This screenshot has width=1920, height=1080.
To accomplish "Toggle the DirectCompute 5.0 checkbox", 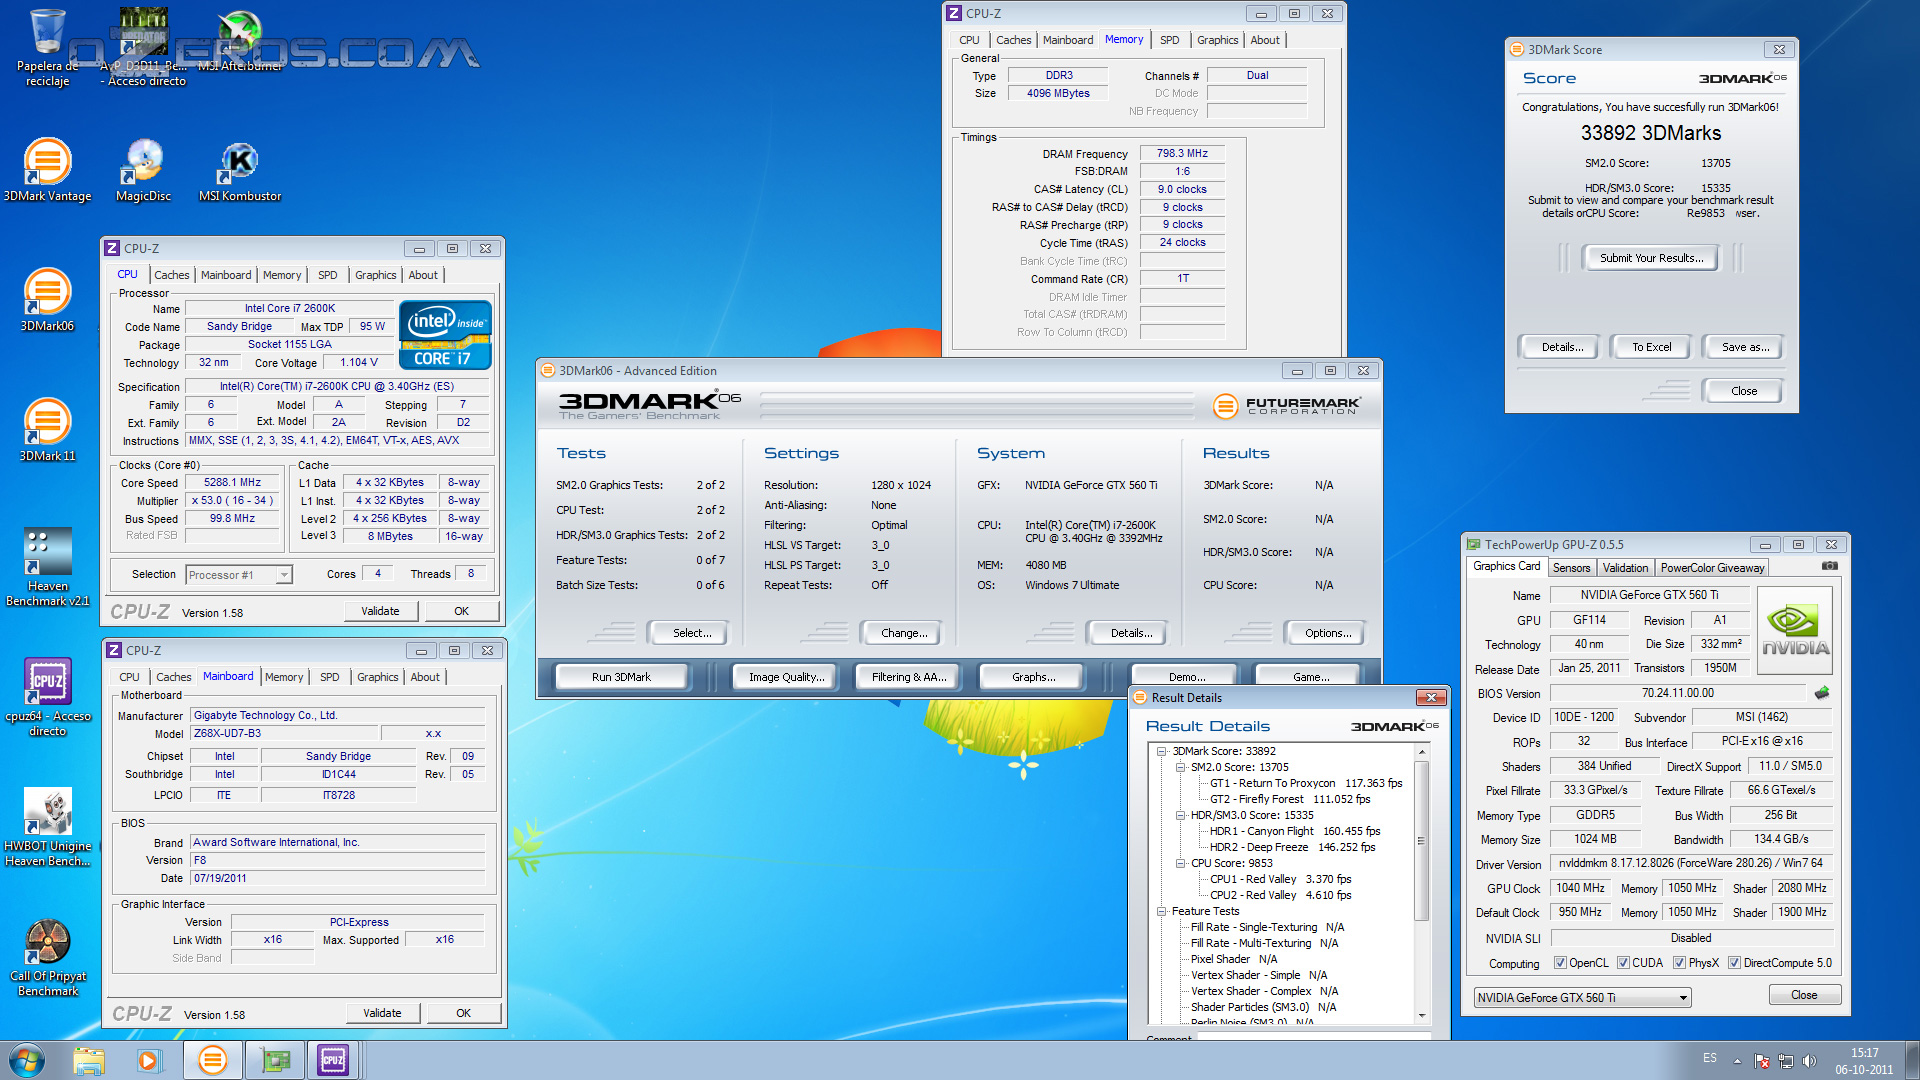I will coord(1735,963).
